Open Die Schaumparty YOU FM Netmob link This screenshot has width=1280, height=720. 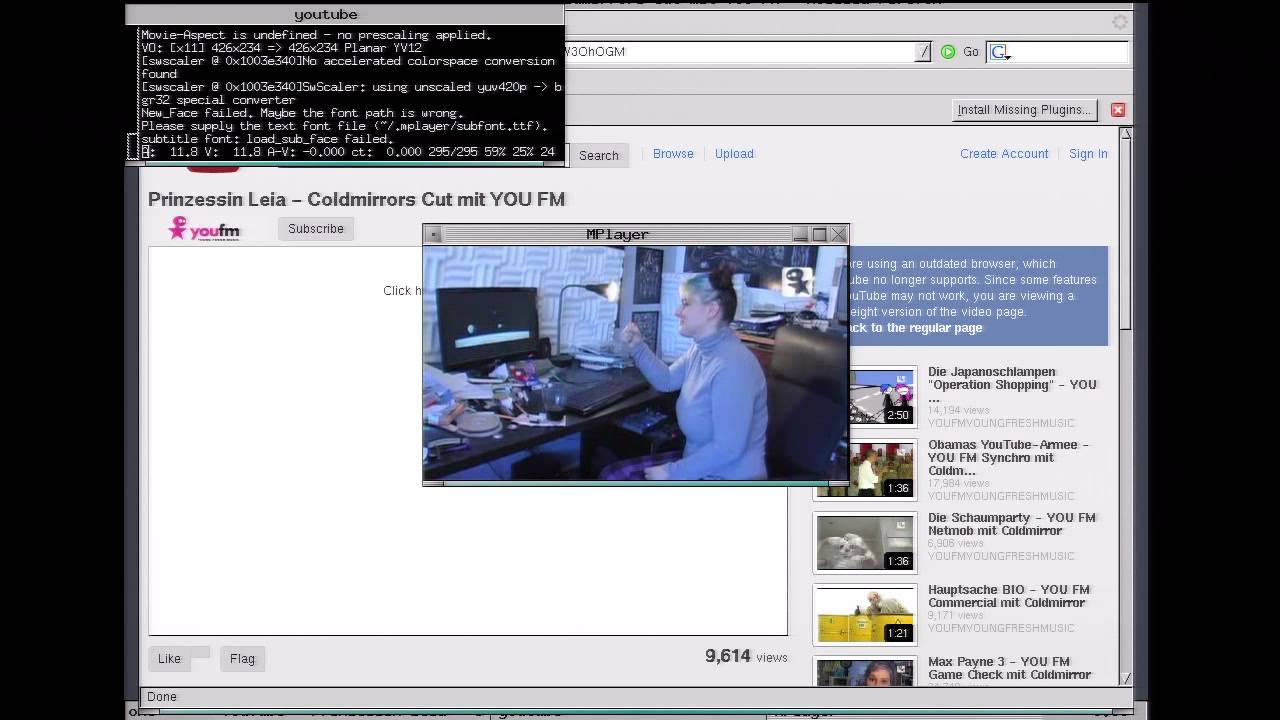(1012, 524)
